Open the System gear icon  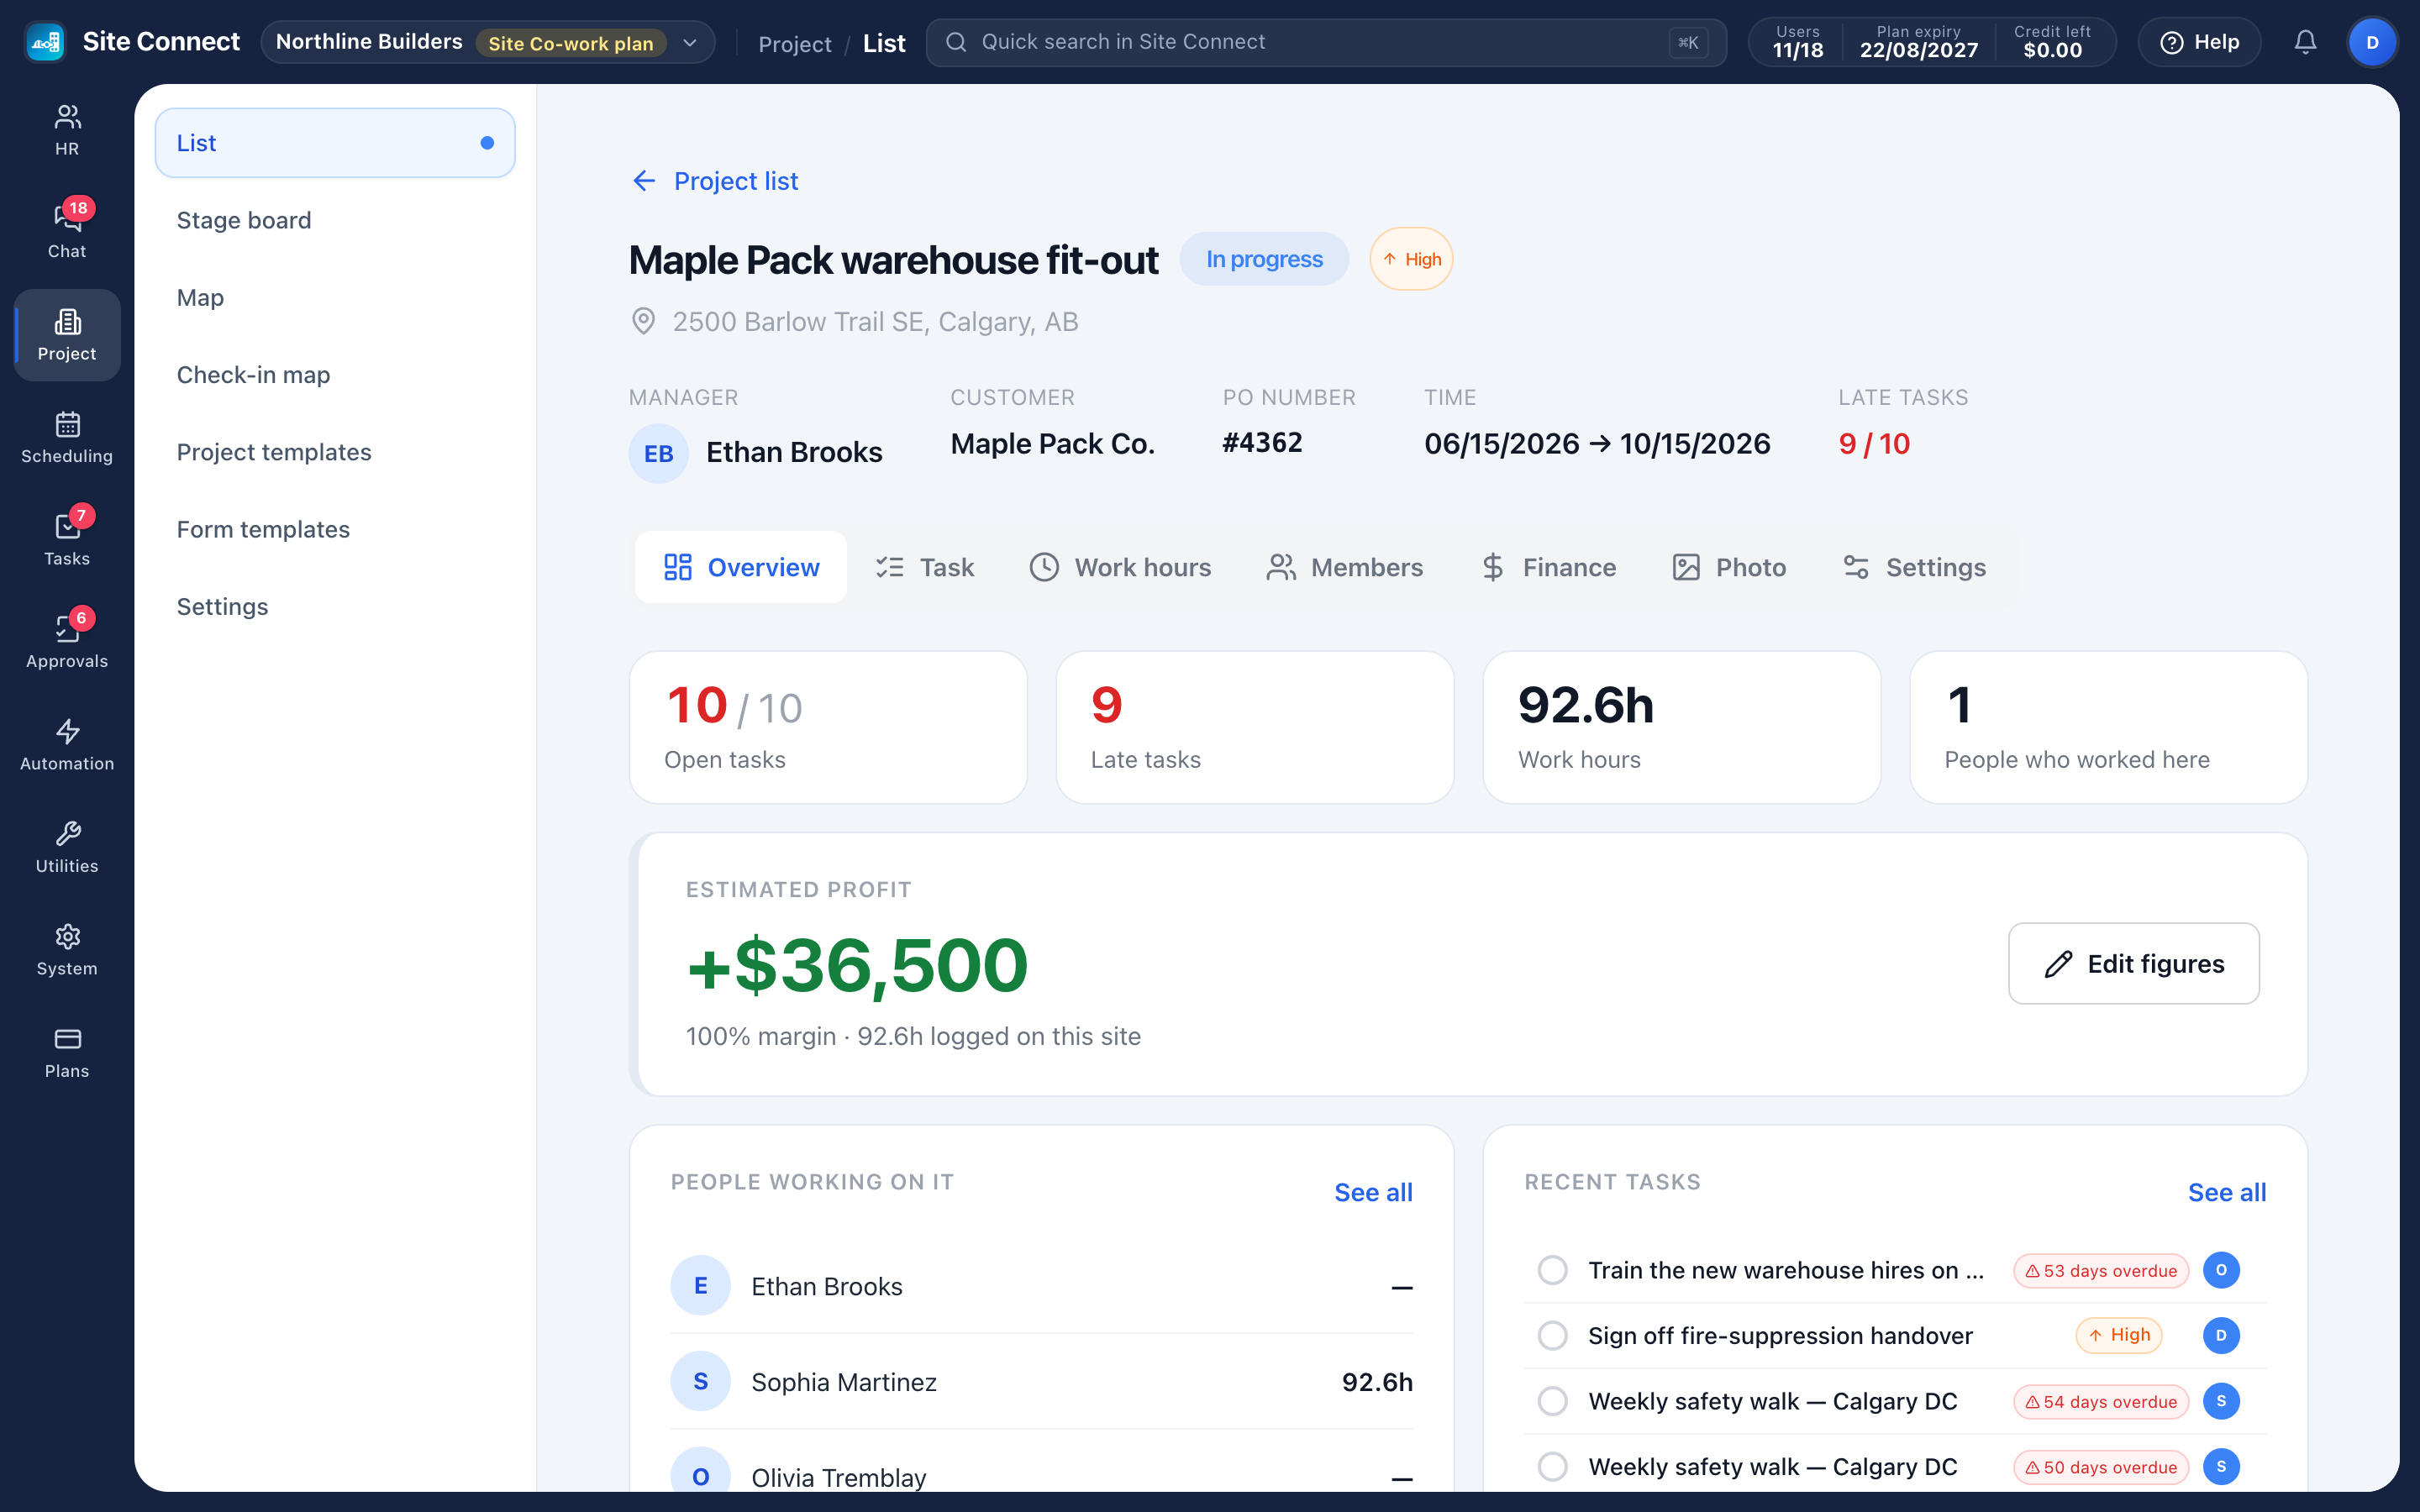[67, 950]
